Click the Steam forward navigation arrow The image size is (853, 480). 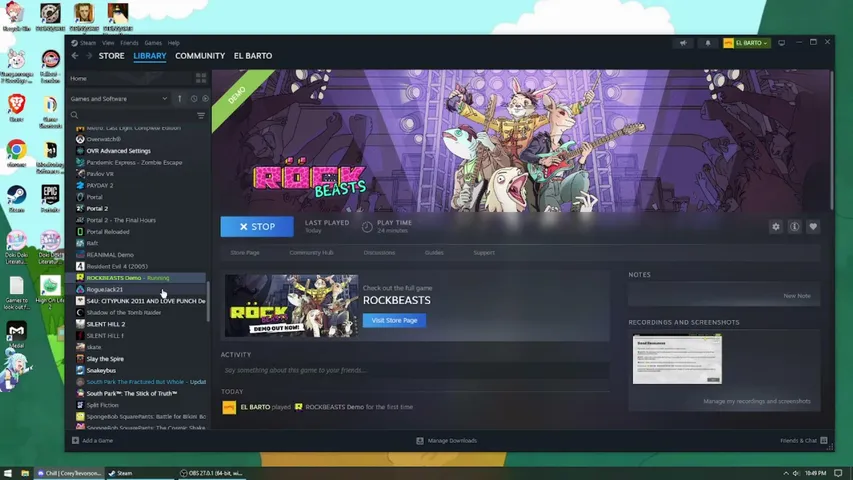point(89,56)
